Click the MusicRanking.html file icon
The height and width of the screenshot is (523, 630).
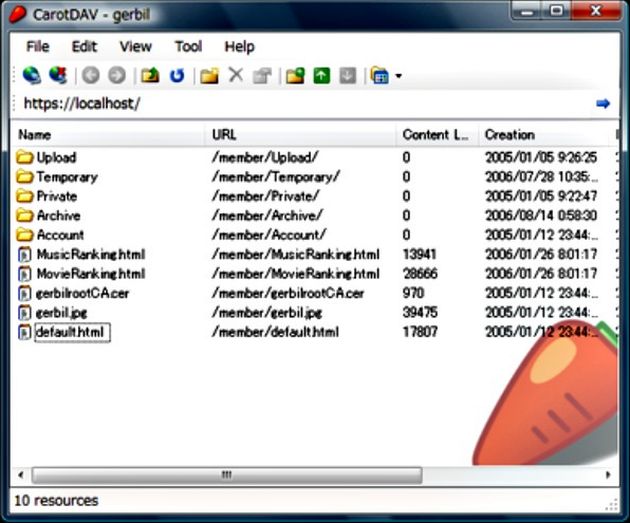pyautogui.click(x=25, y=254)
